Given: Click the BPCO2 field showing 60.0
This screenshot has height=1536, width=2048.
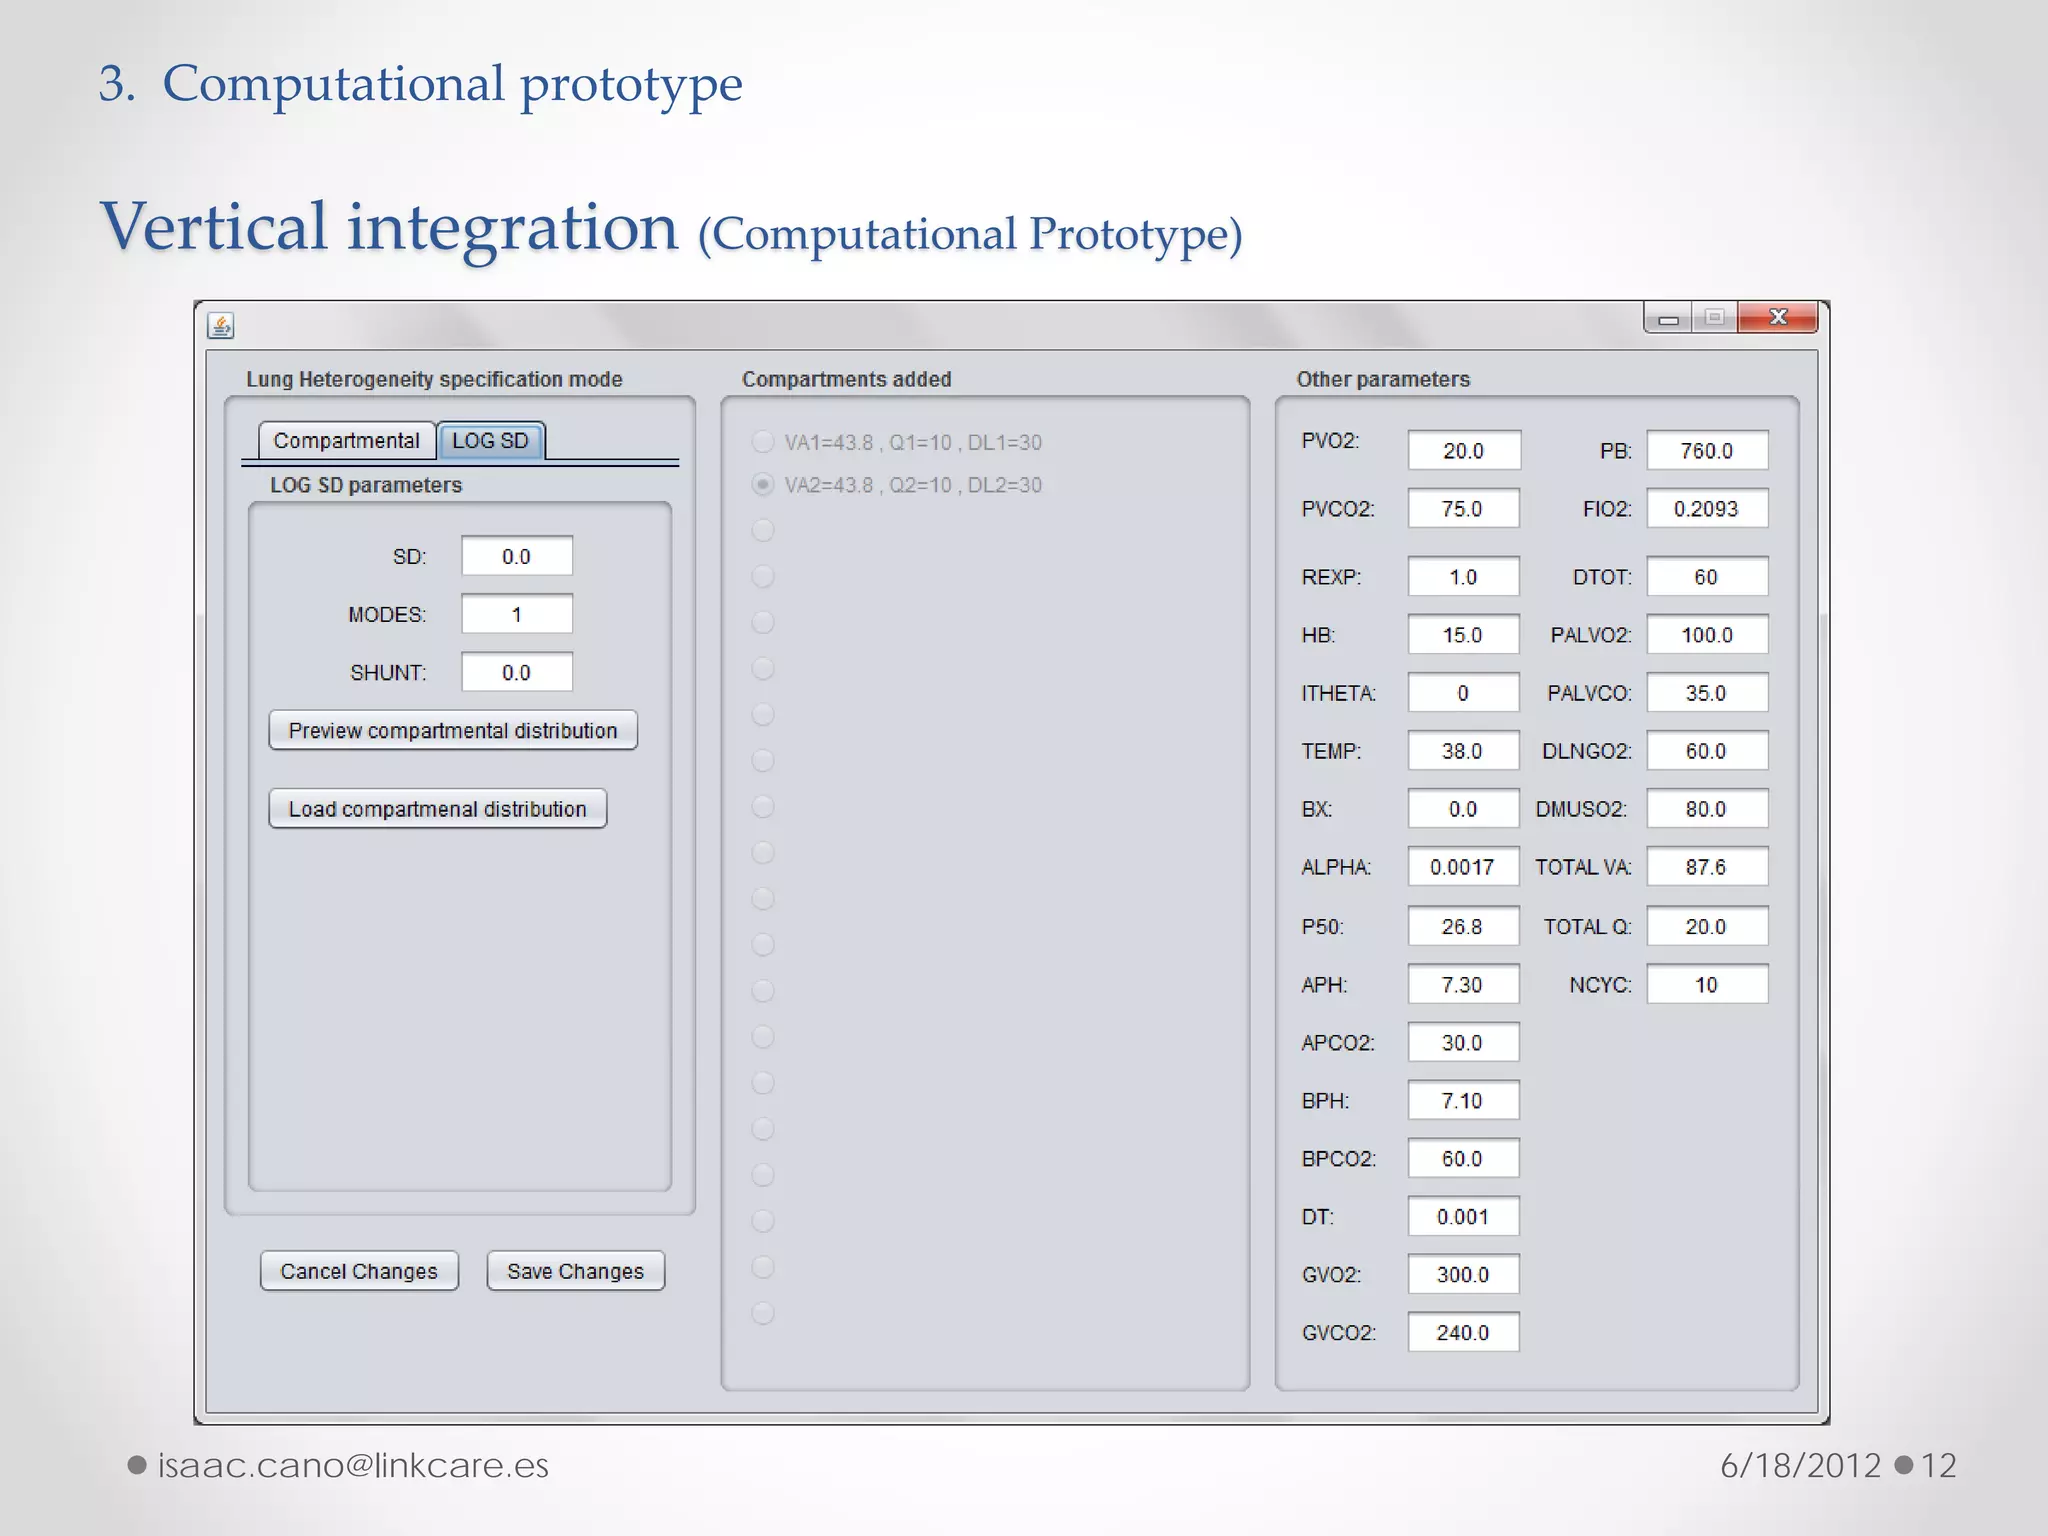Looking at the screenshot, I should pos(1464,1158).
